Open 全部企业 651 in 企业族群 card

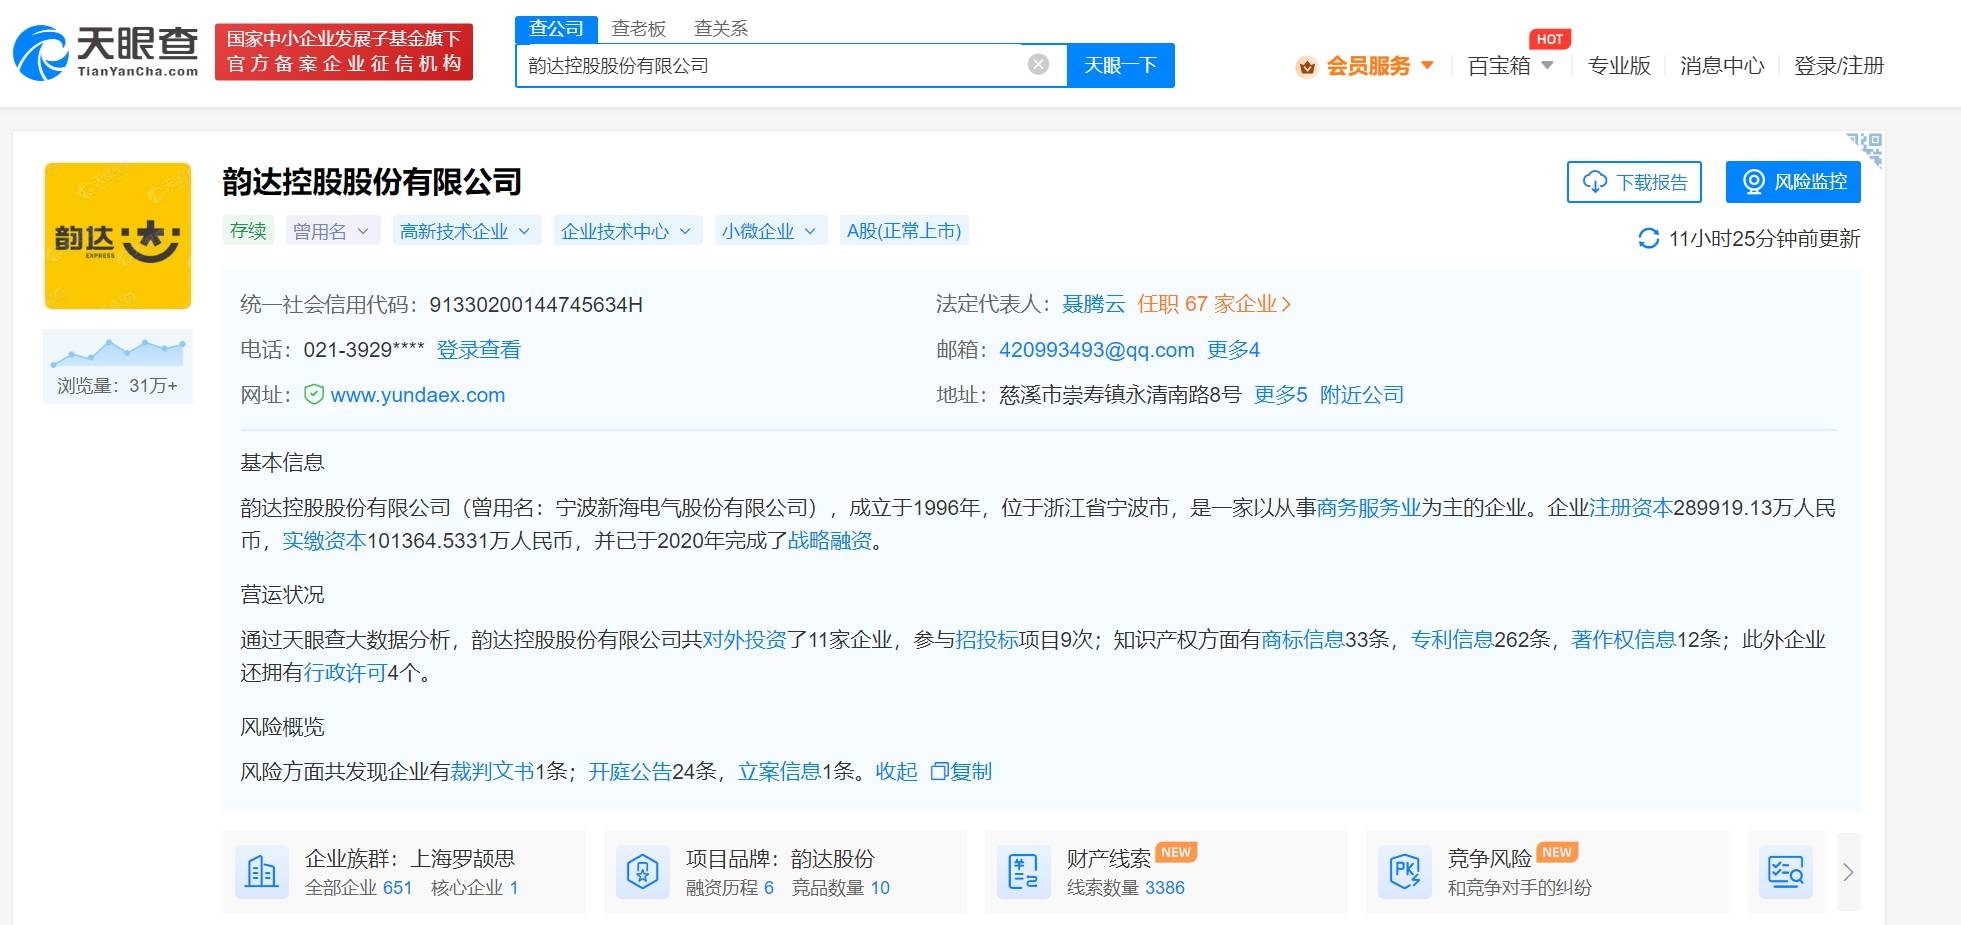tap(358, 888)
